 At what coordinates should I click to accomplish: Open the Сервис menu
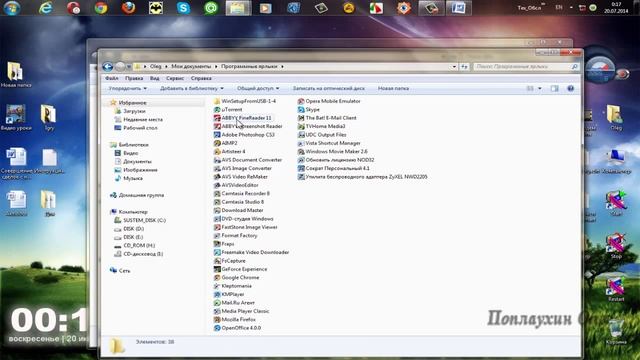tap(175, 78)
